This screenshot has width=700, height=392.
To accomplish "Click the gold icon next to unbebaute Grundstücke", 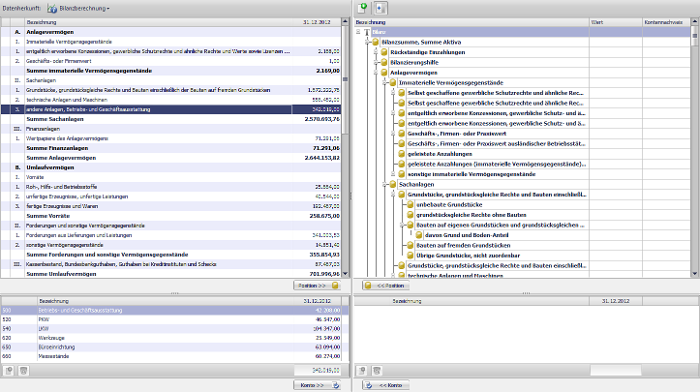I will 410,204.
